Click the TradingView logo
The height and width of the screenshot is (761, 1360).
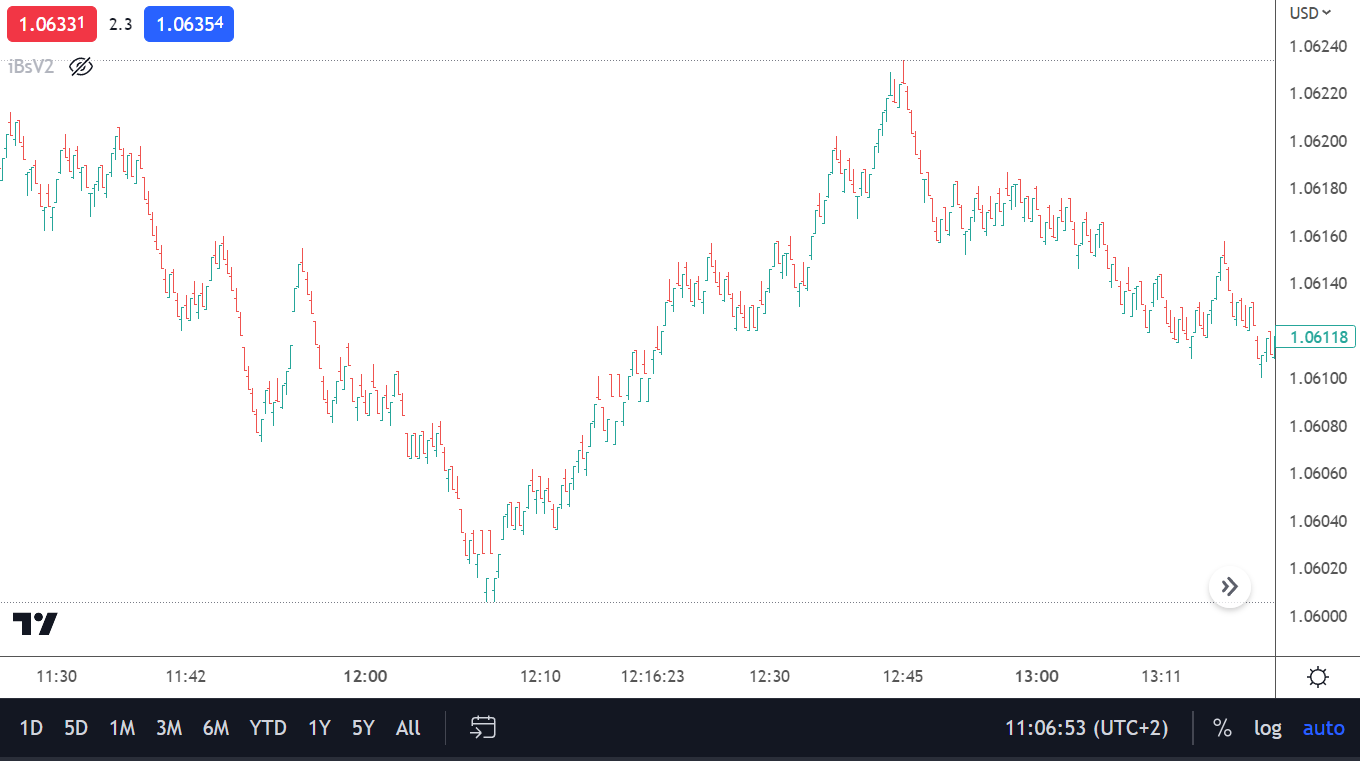[x=35, y=624]
